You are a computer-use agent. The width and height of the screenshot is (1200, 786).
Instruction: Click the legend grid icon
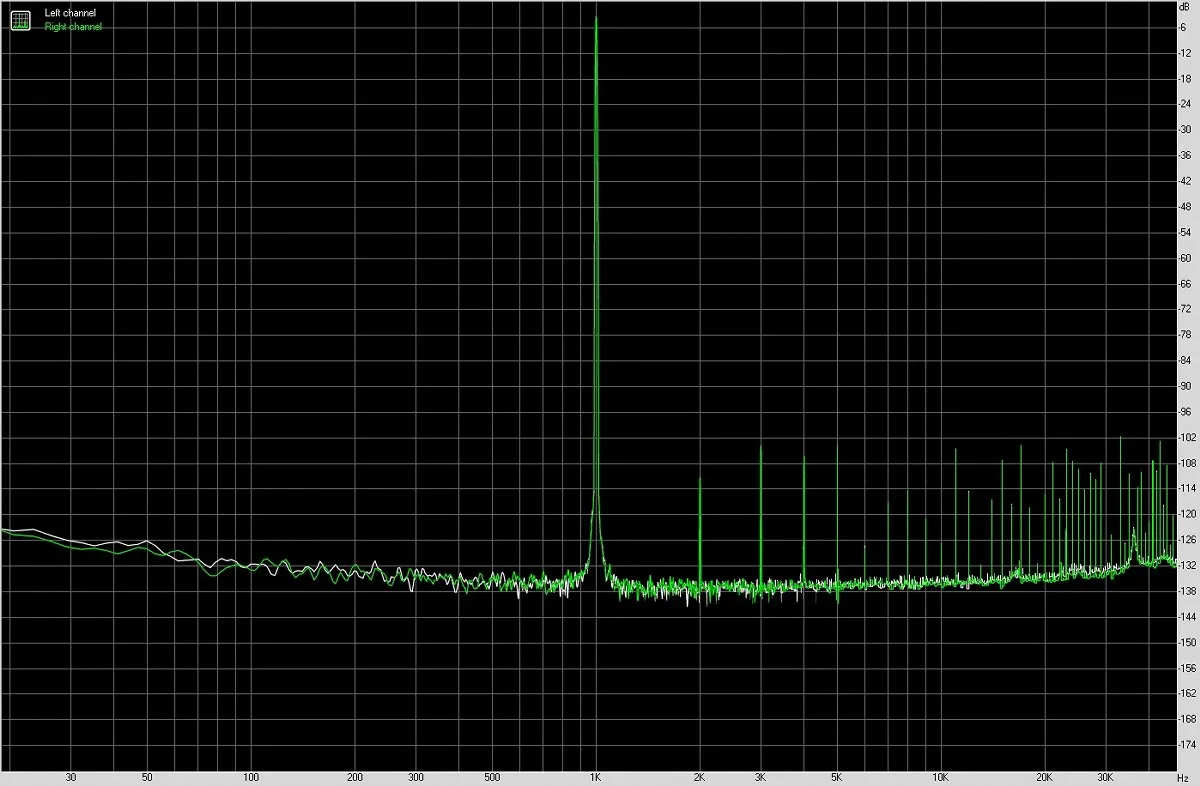(x=21, y=20)
